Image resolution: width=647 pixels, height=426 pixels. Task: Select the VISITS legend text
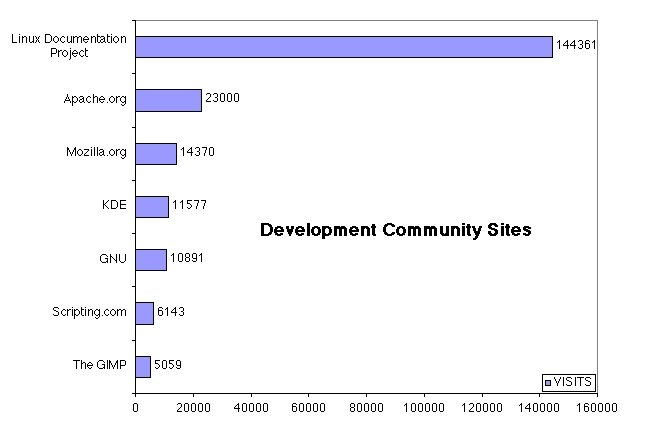pos(573,382)
